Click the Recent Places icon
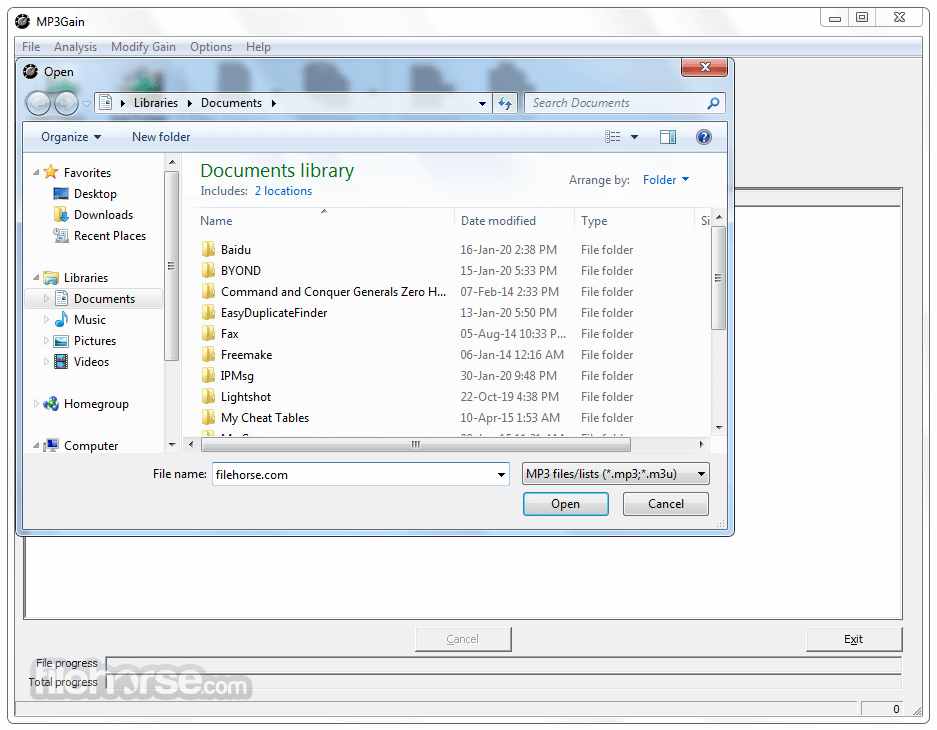The height and width of the screenshot is (730, 937). pos(61,235)
